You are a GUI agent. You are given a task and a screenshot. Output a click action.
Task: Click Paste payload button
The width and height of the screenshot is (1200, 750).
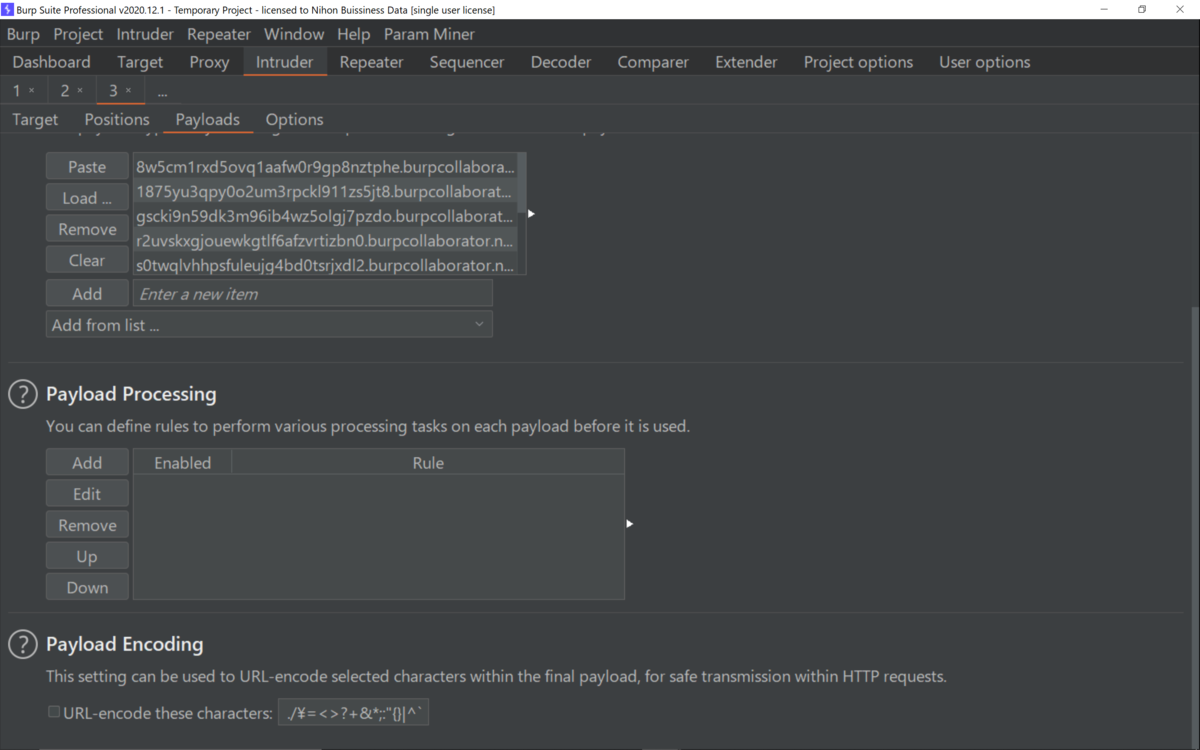pos(87,167)
